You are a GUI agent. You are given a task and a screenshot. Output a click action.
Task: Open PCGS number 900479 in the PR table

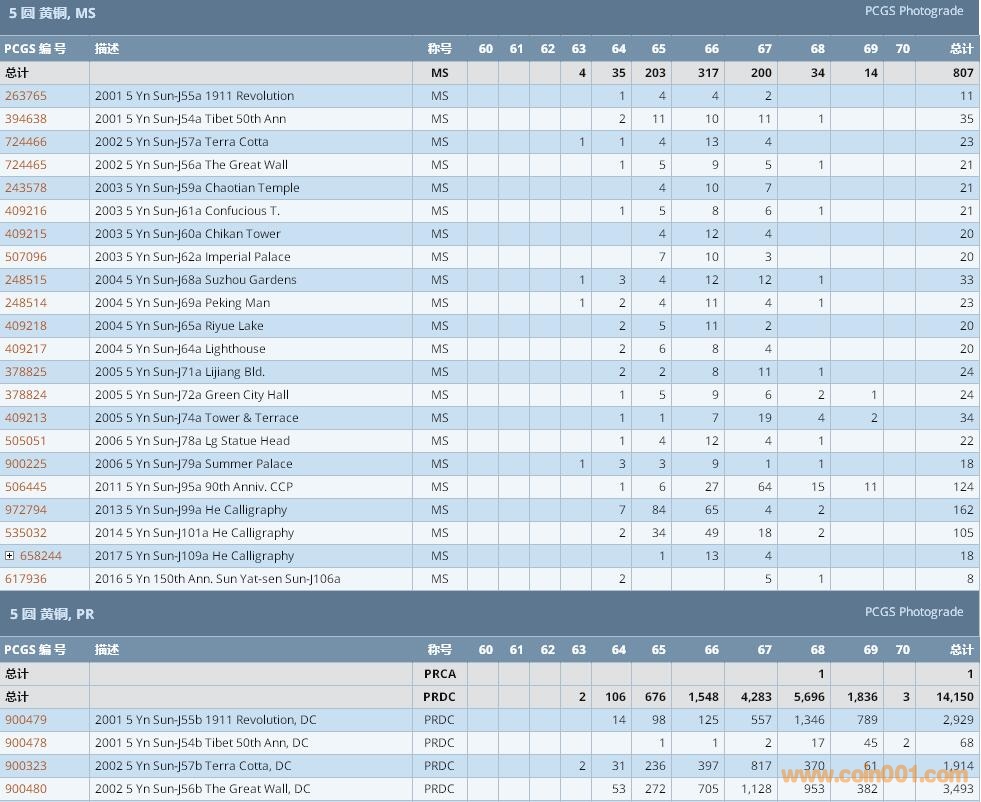[26, 720]
